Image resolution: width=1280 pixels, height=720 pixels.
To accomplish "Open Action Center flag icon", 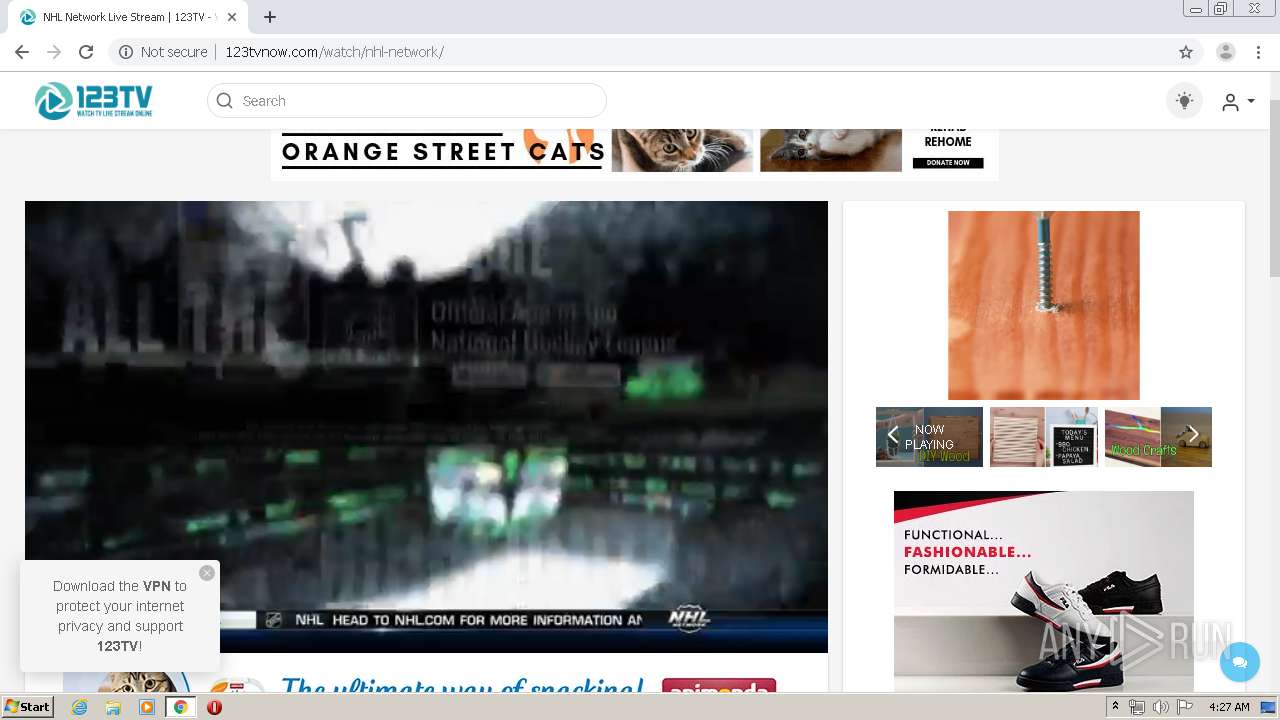I will (x=1185, y=707).
